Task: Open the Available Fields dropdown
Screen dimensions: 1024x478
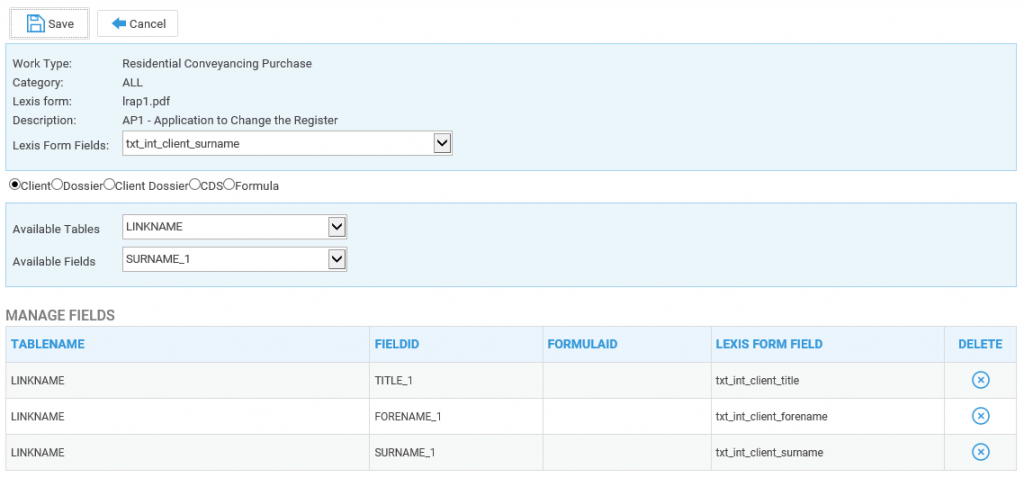Action: point(234,259)
